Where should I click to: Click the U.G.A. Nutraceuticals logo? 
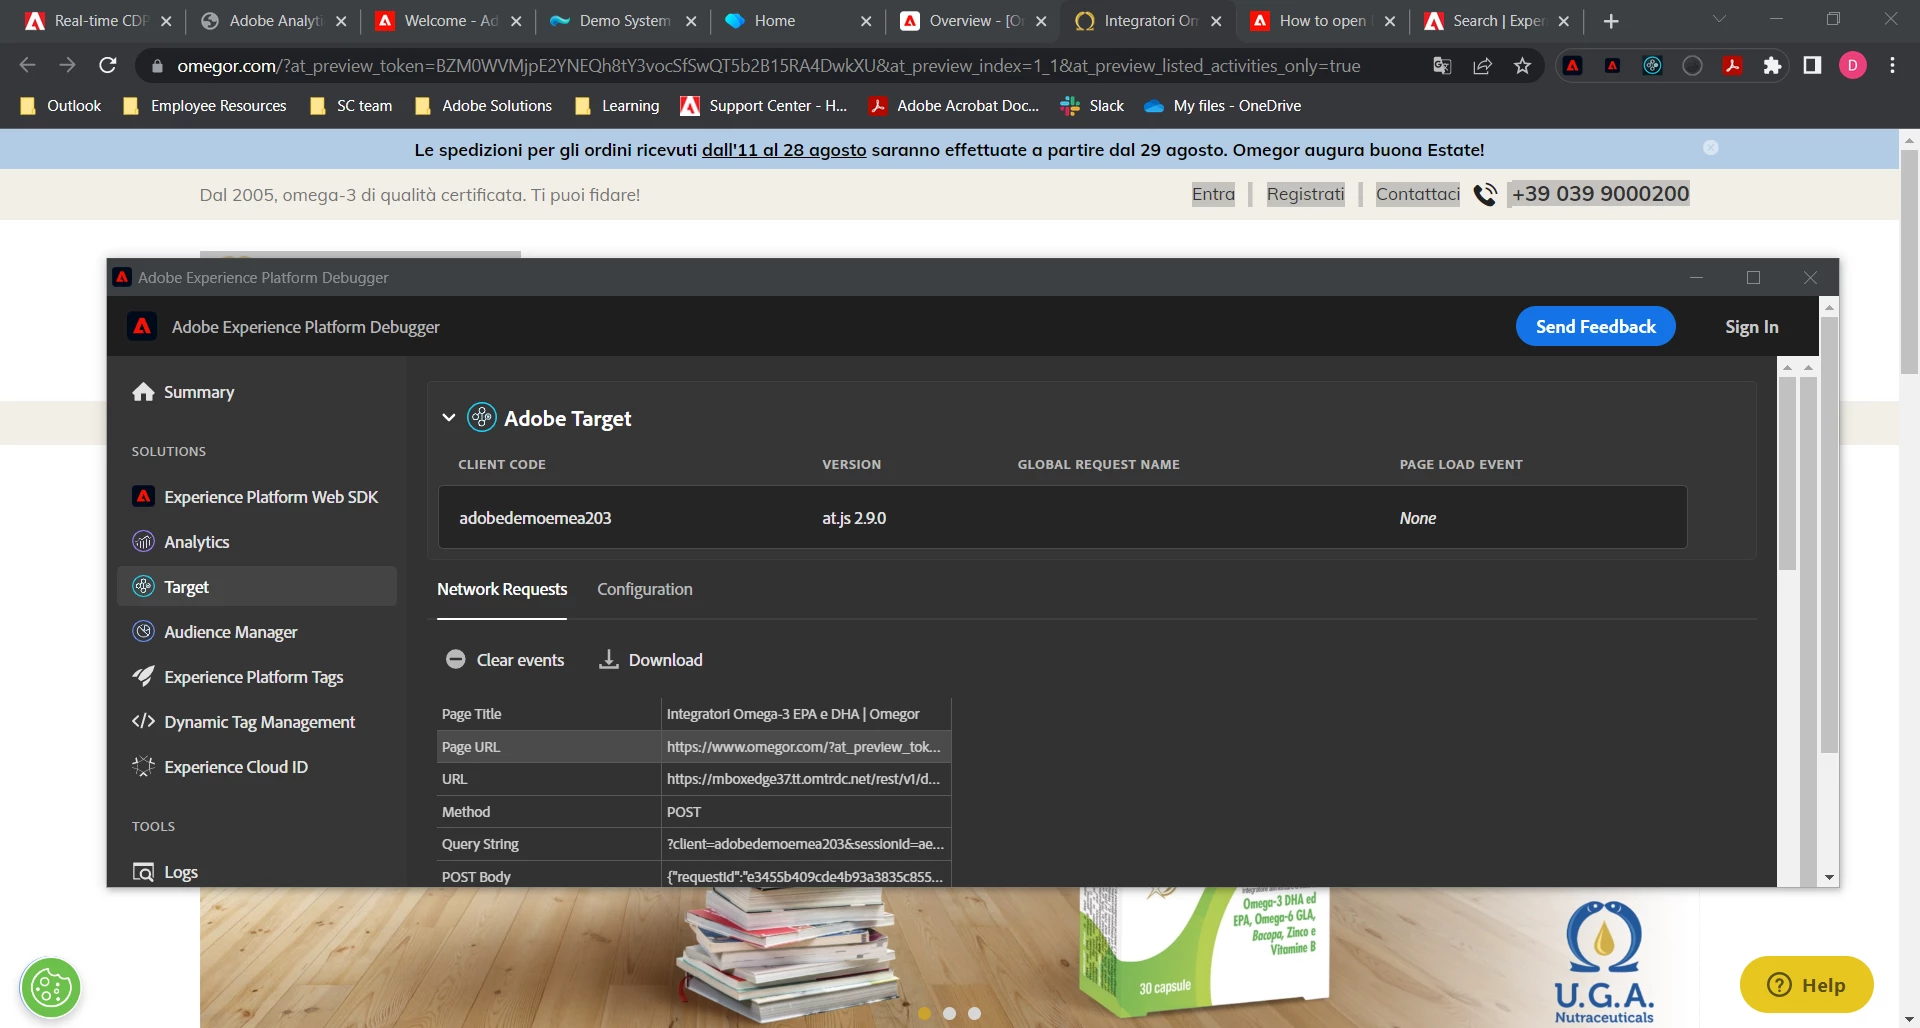tap(1604, 962)
